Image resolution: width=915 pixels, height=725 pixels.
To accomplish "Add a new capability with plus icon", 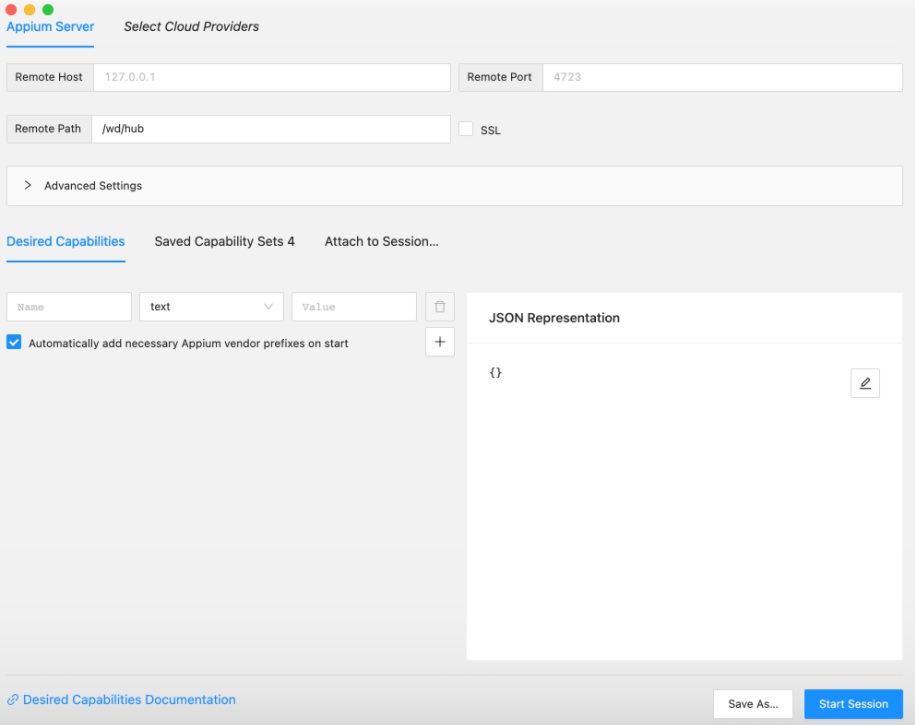I will tap(439, 342).
